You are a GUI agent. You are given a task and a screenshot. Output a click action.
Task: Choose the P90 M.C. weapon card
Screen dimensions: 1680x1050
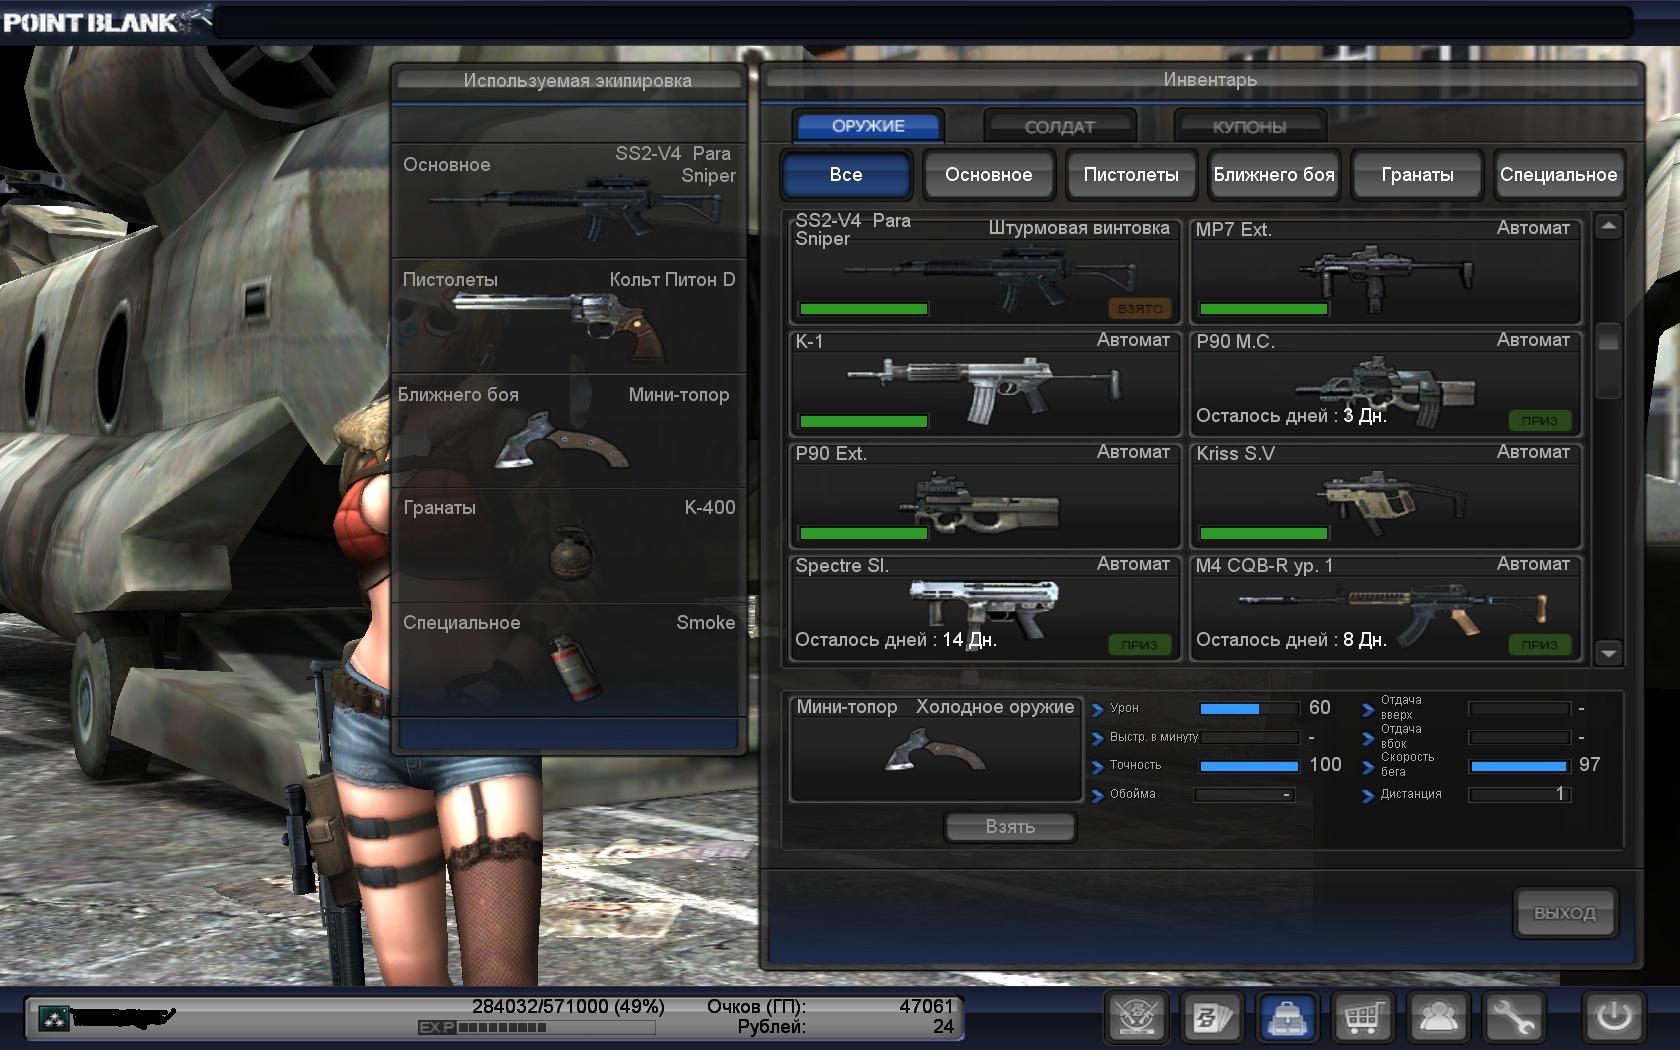tap(1385, 383)
